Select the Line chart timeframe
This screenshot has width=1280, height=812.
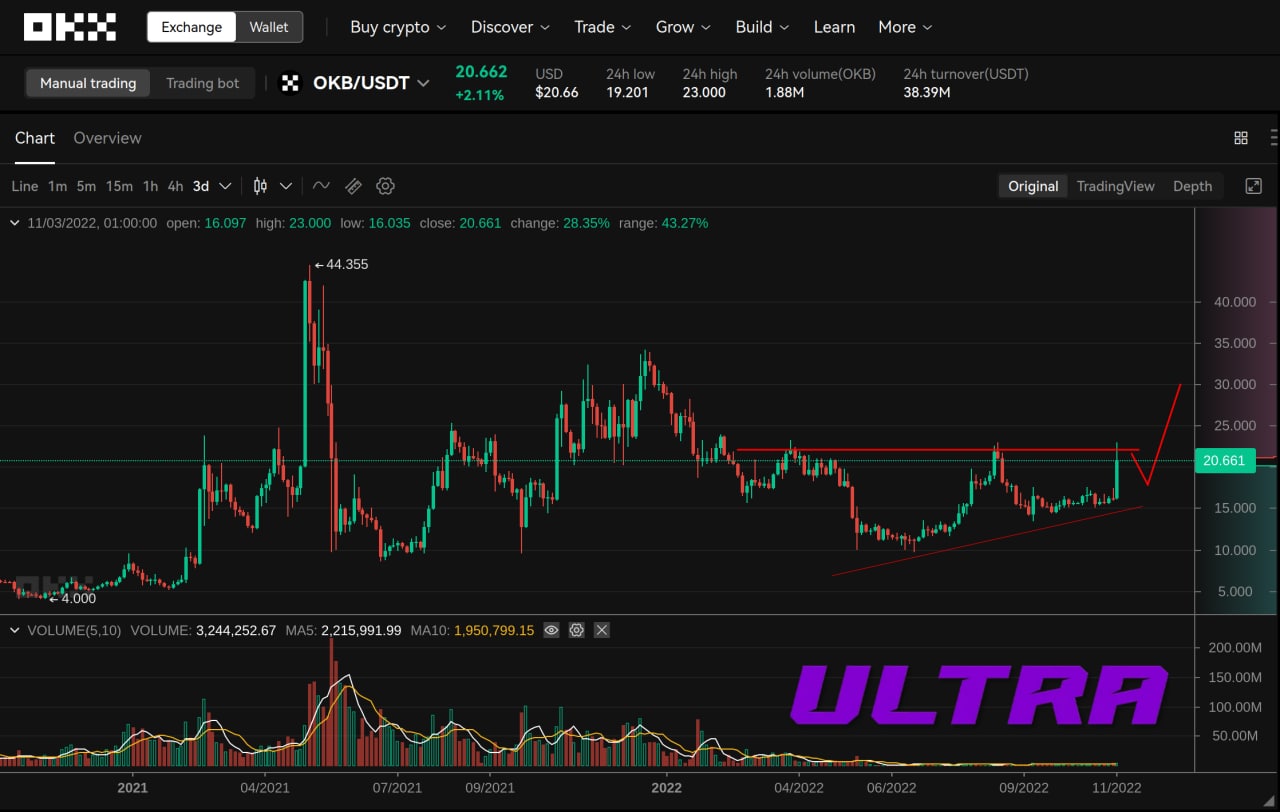pyautogui.click(x=25, y=186)
